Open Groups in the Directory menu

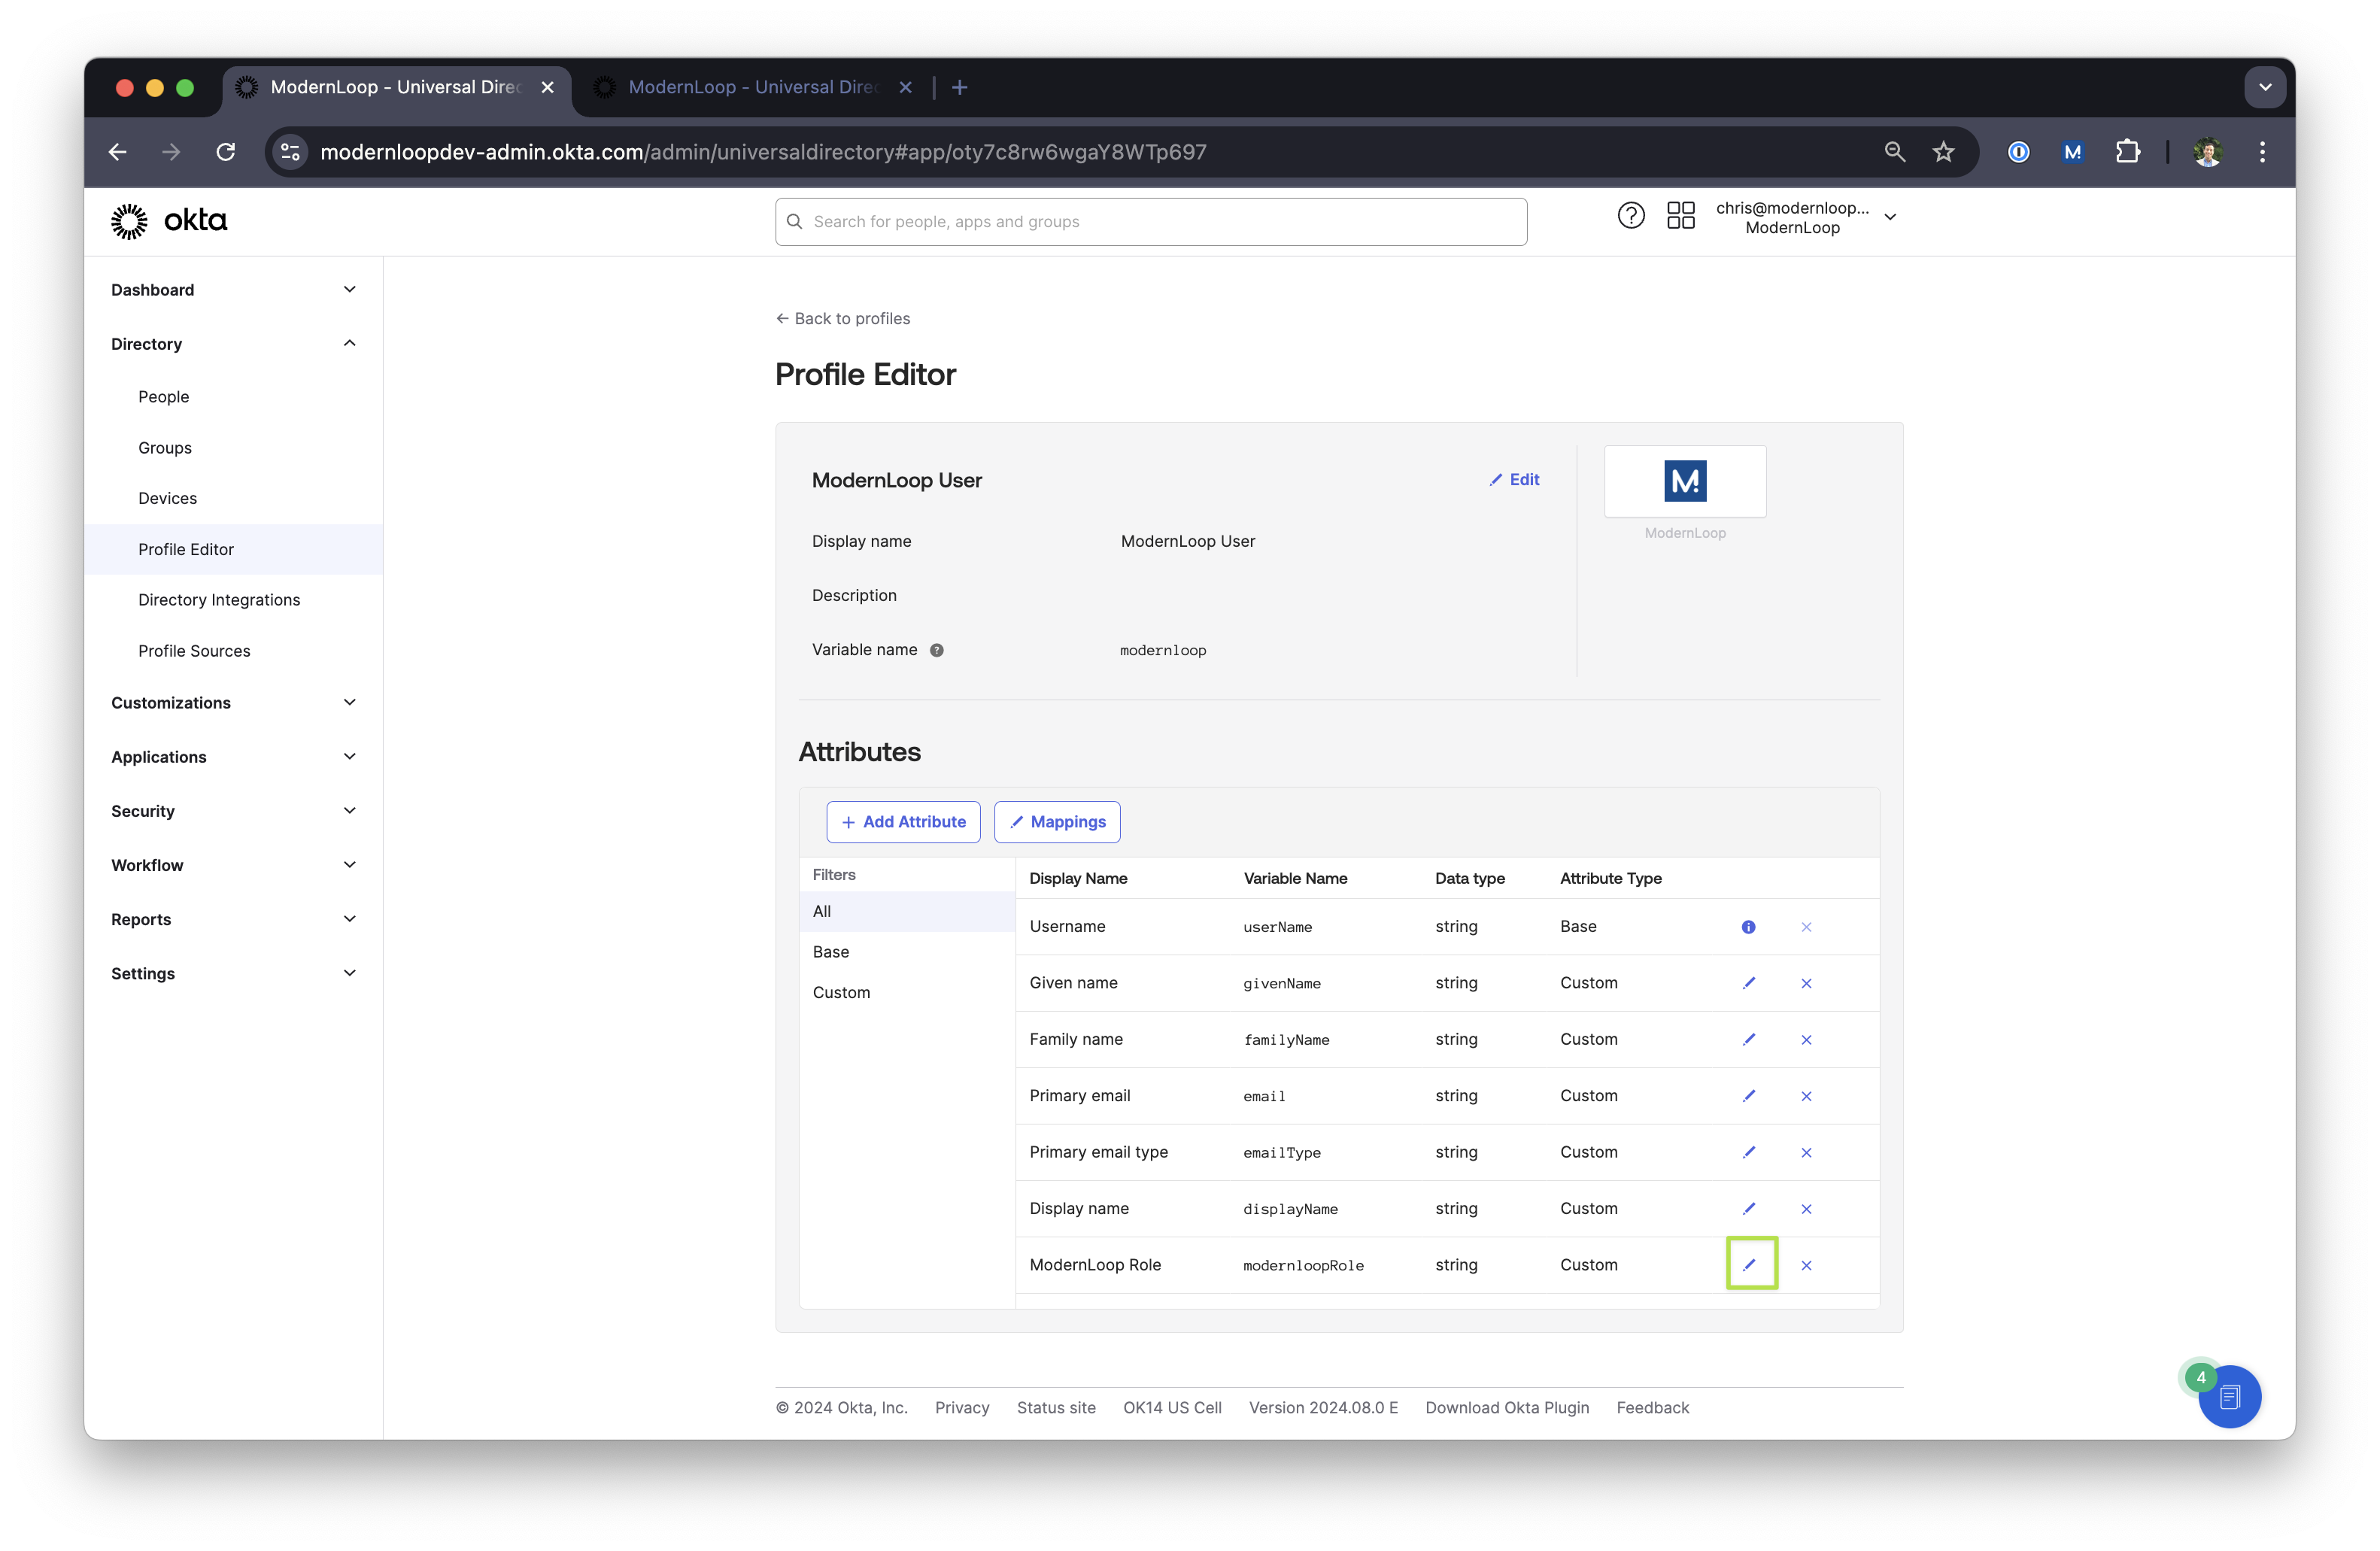coord(165,448)
